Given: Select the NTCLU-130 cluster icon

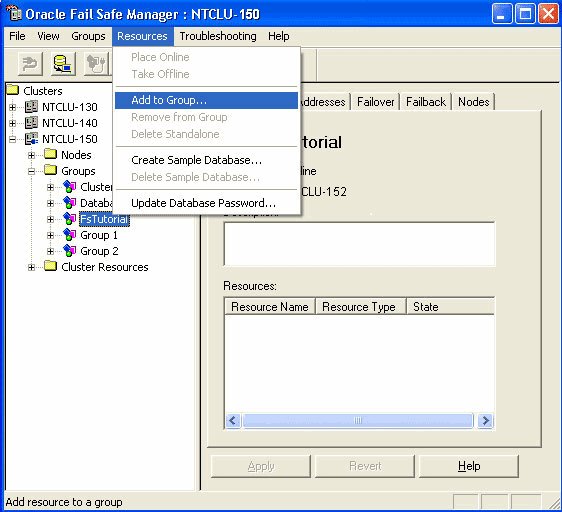Looking at the screenshot, I should tap(32, 106).
